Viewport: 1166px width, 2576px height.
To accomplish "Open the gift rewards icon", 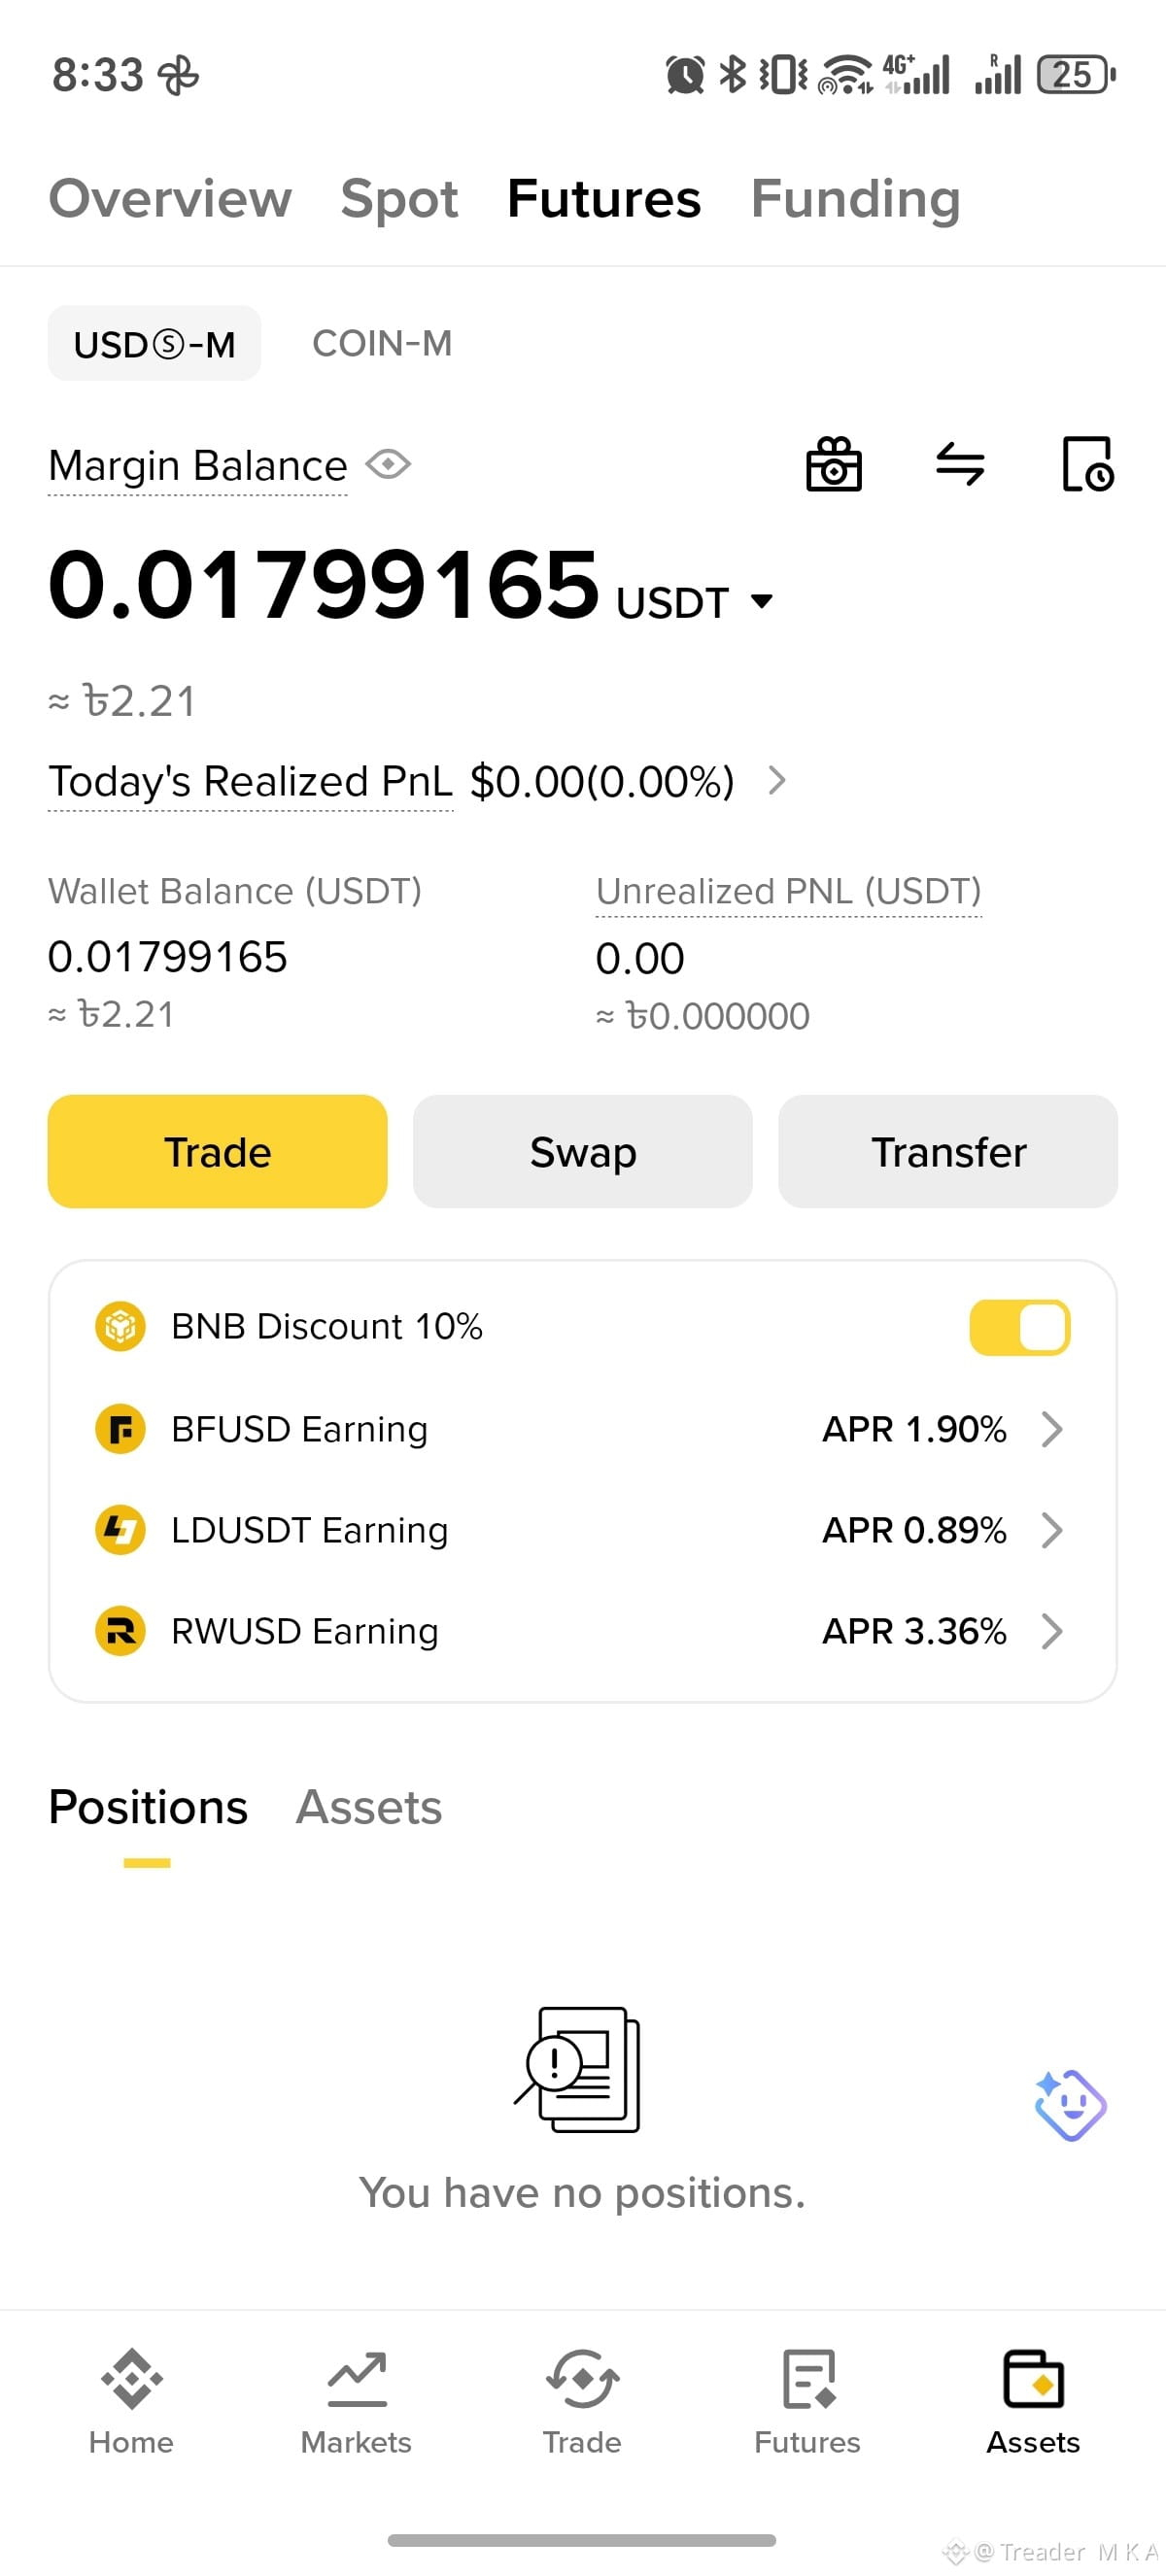I will [x=833, y=464].
